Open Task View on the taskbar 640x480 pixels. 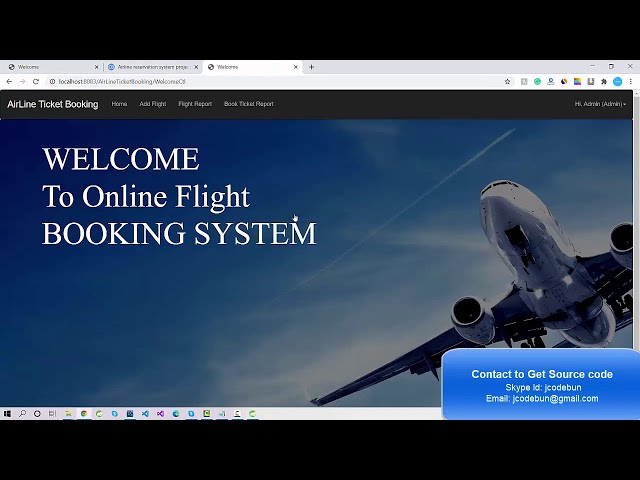tap(52, 413)
